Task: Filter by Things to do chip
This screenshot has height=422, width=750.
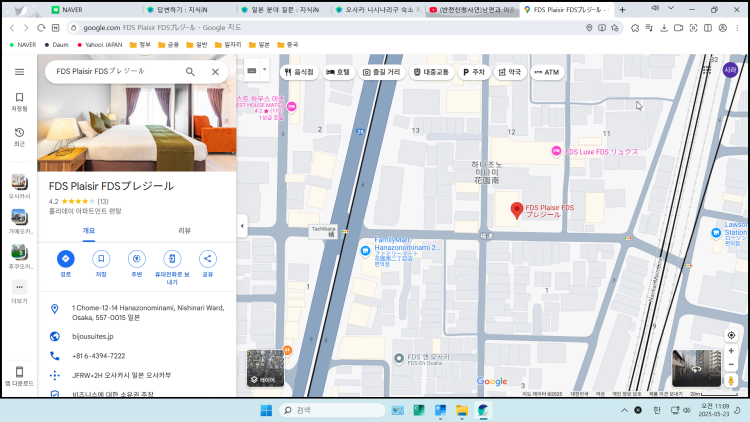Action: [382, 72]
